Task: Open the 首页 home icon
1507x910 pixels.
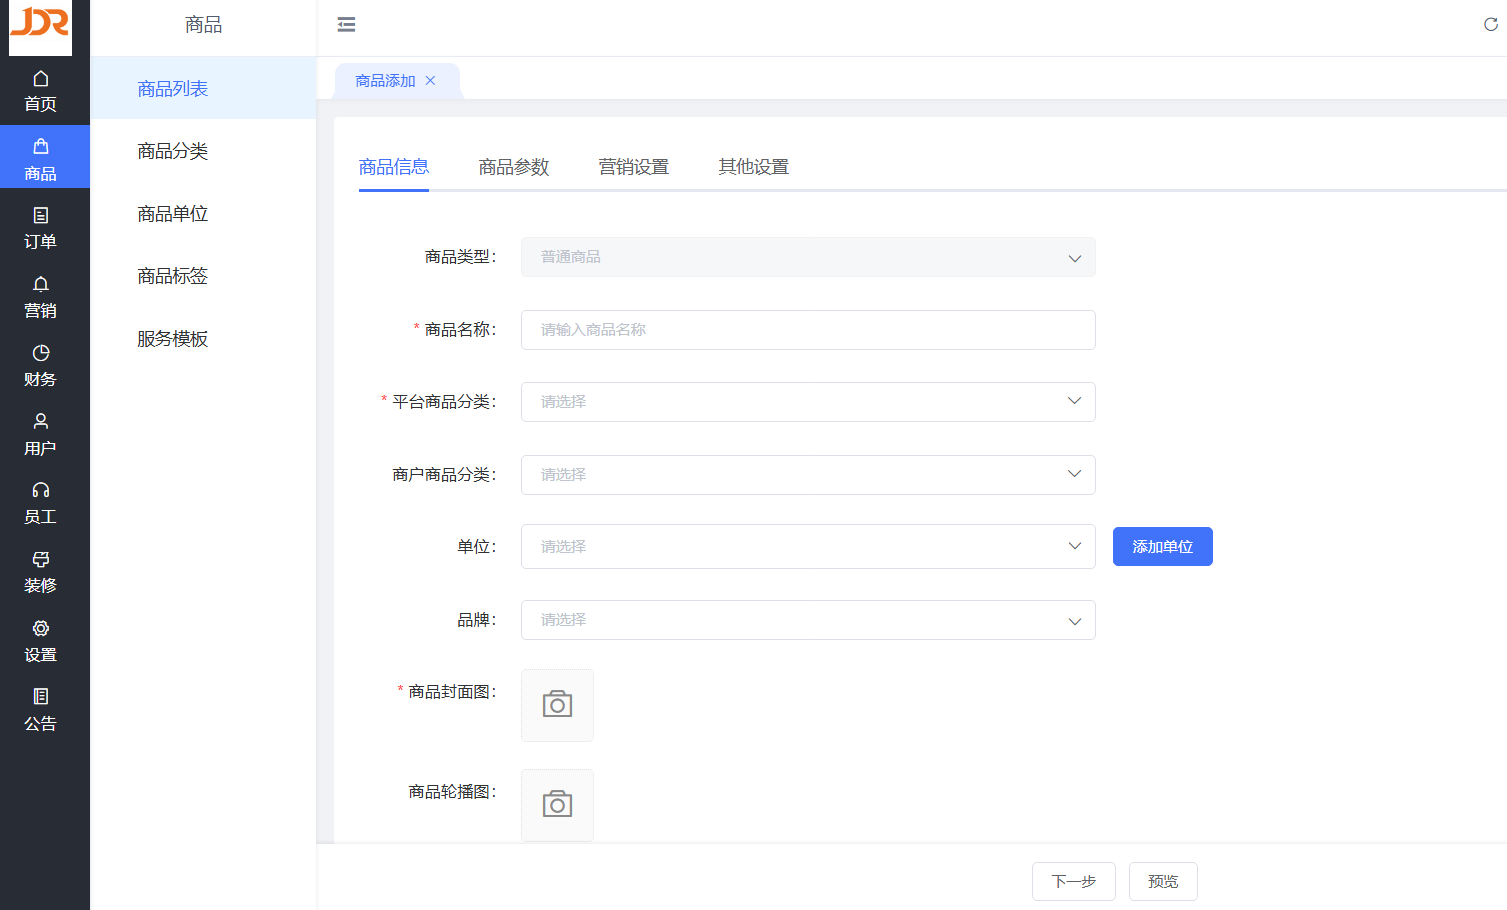Action: (x=41, y=79)
